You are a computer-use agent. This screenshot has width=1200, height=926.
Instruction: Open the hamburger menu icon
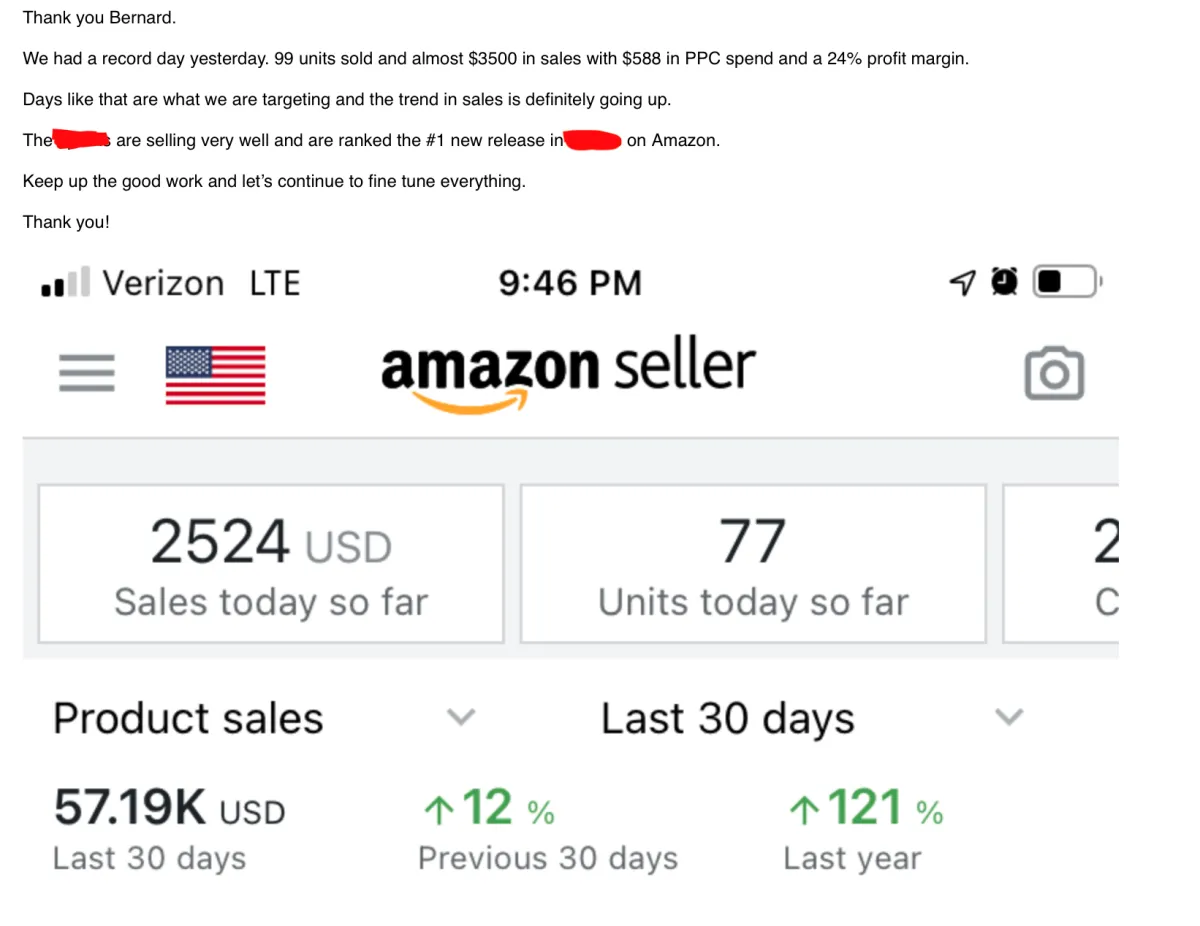pos(87,374)
